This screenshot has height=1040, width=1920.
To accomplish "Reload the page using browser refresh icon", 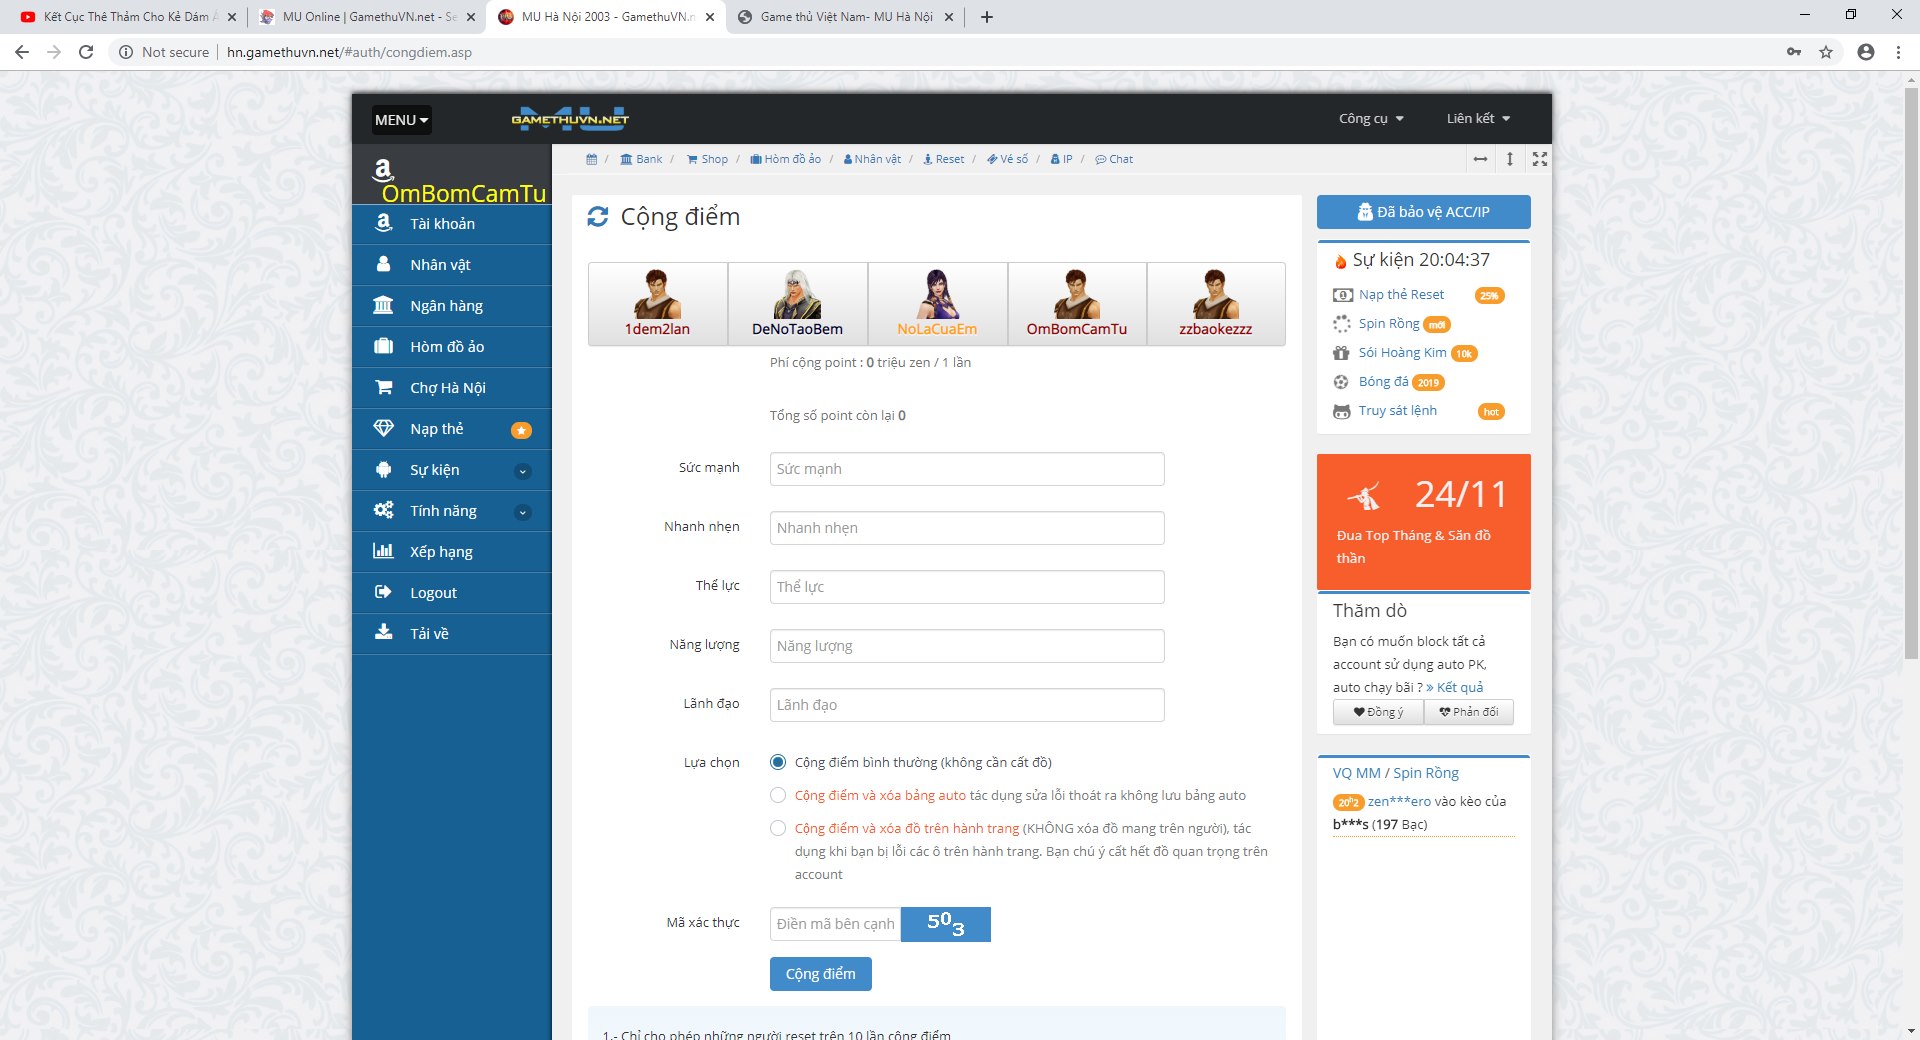I will [86, 52].
